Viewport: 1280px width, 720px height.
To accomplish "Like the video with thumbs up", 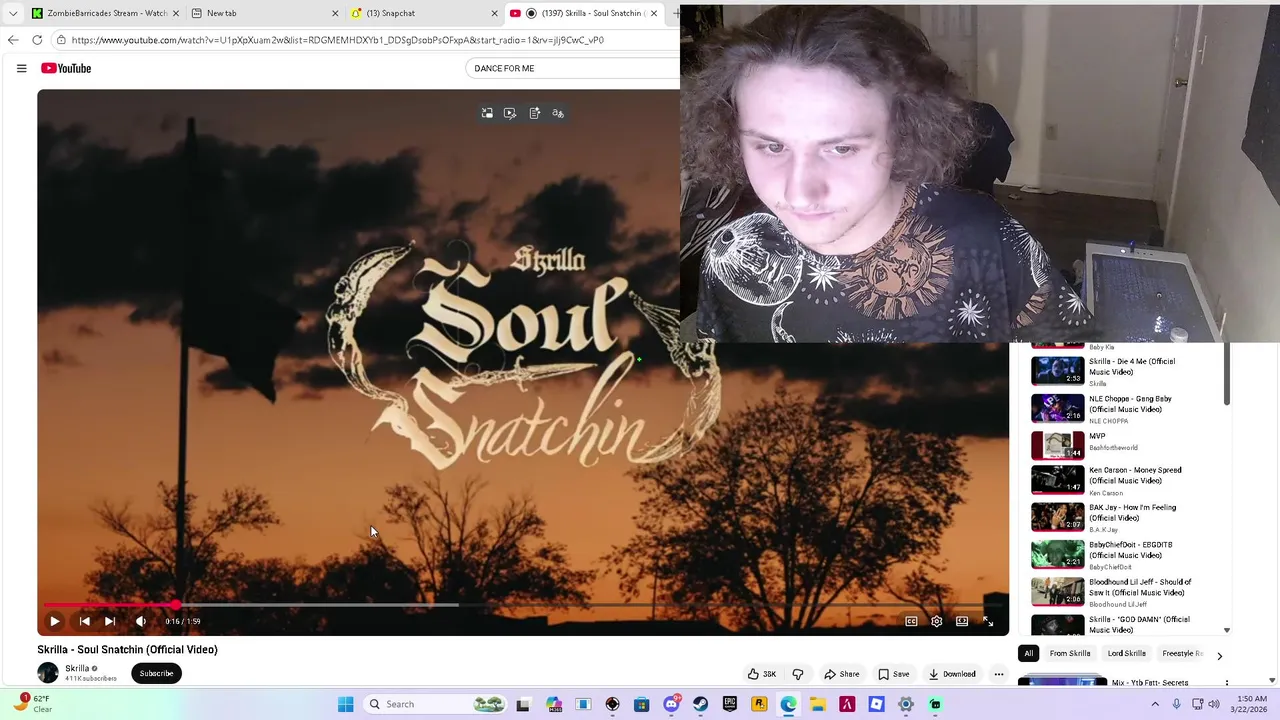I will 761,674.
